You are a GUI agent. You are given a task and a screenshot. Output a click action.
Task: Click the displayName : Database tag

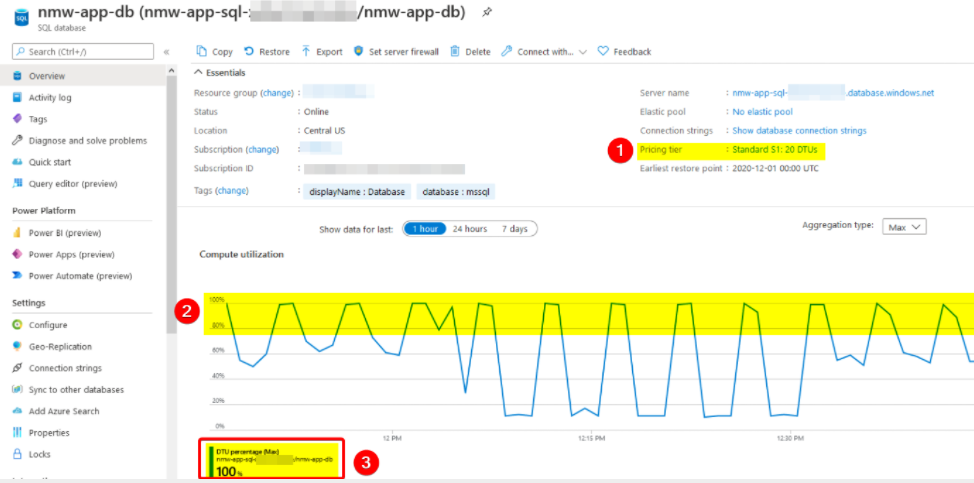[357, 192]
